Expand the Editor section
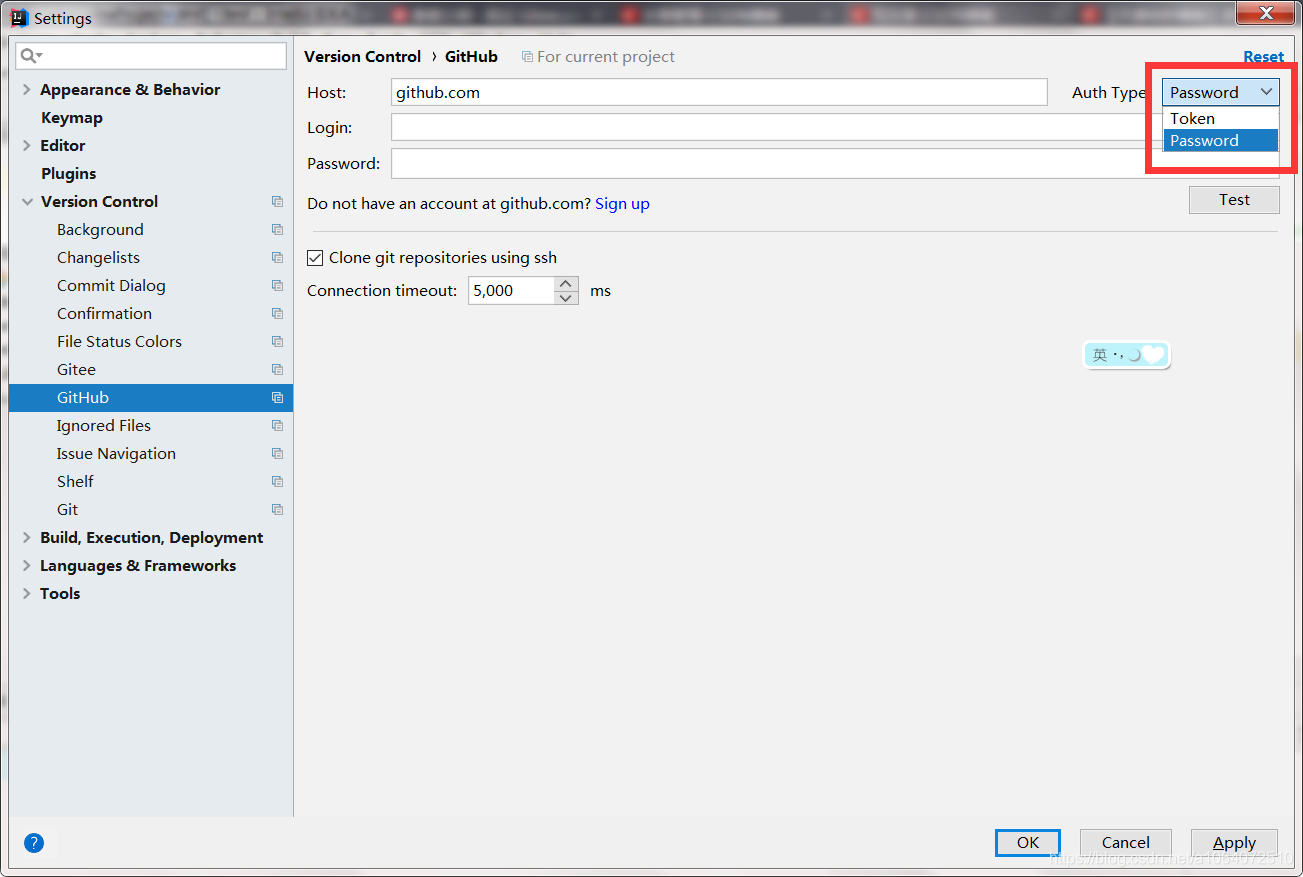Image resolution: width=1303 pixels, height=877 pixels. coord(26,146)
